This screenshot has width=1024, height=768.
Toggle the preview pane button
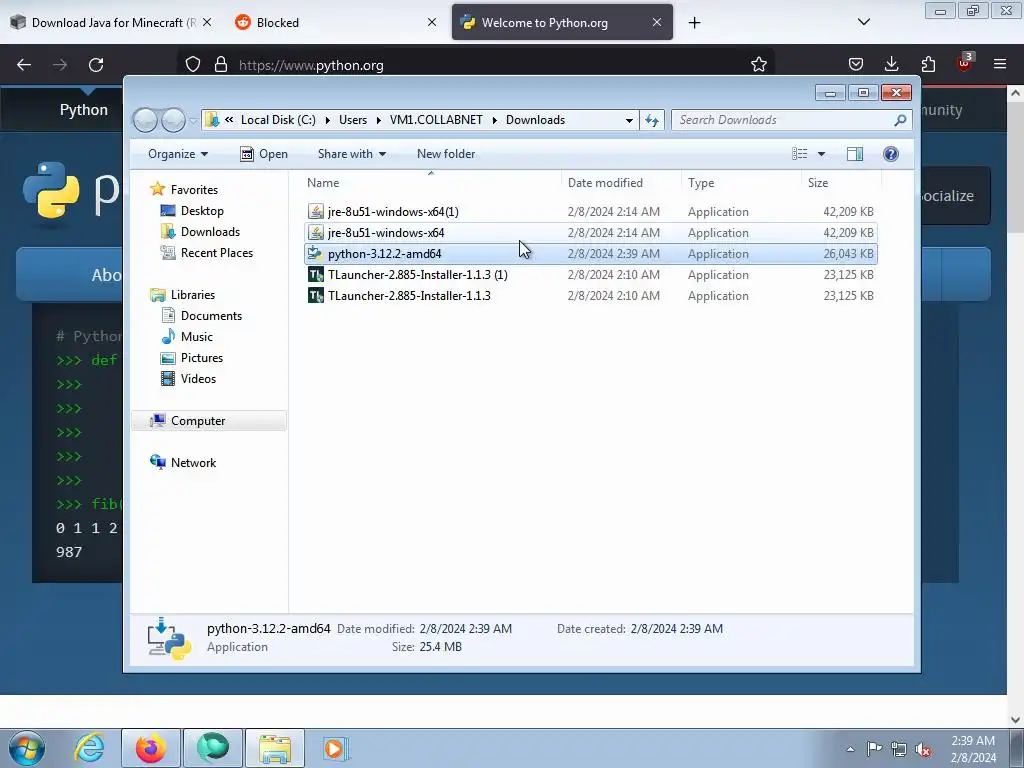(855, 154)
